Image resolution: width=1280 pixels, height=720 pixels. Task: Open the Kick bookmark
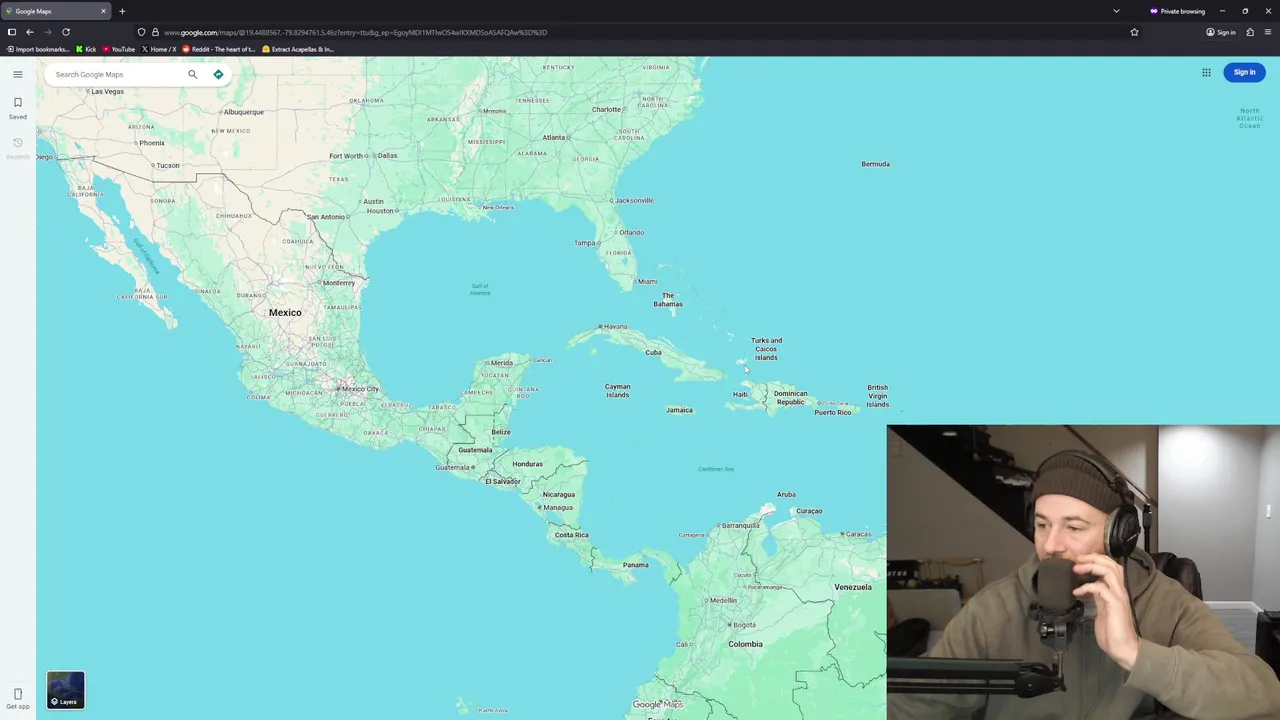click(86, 49)
